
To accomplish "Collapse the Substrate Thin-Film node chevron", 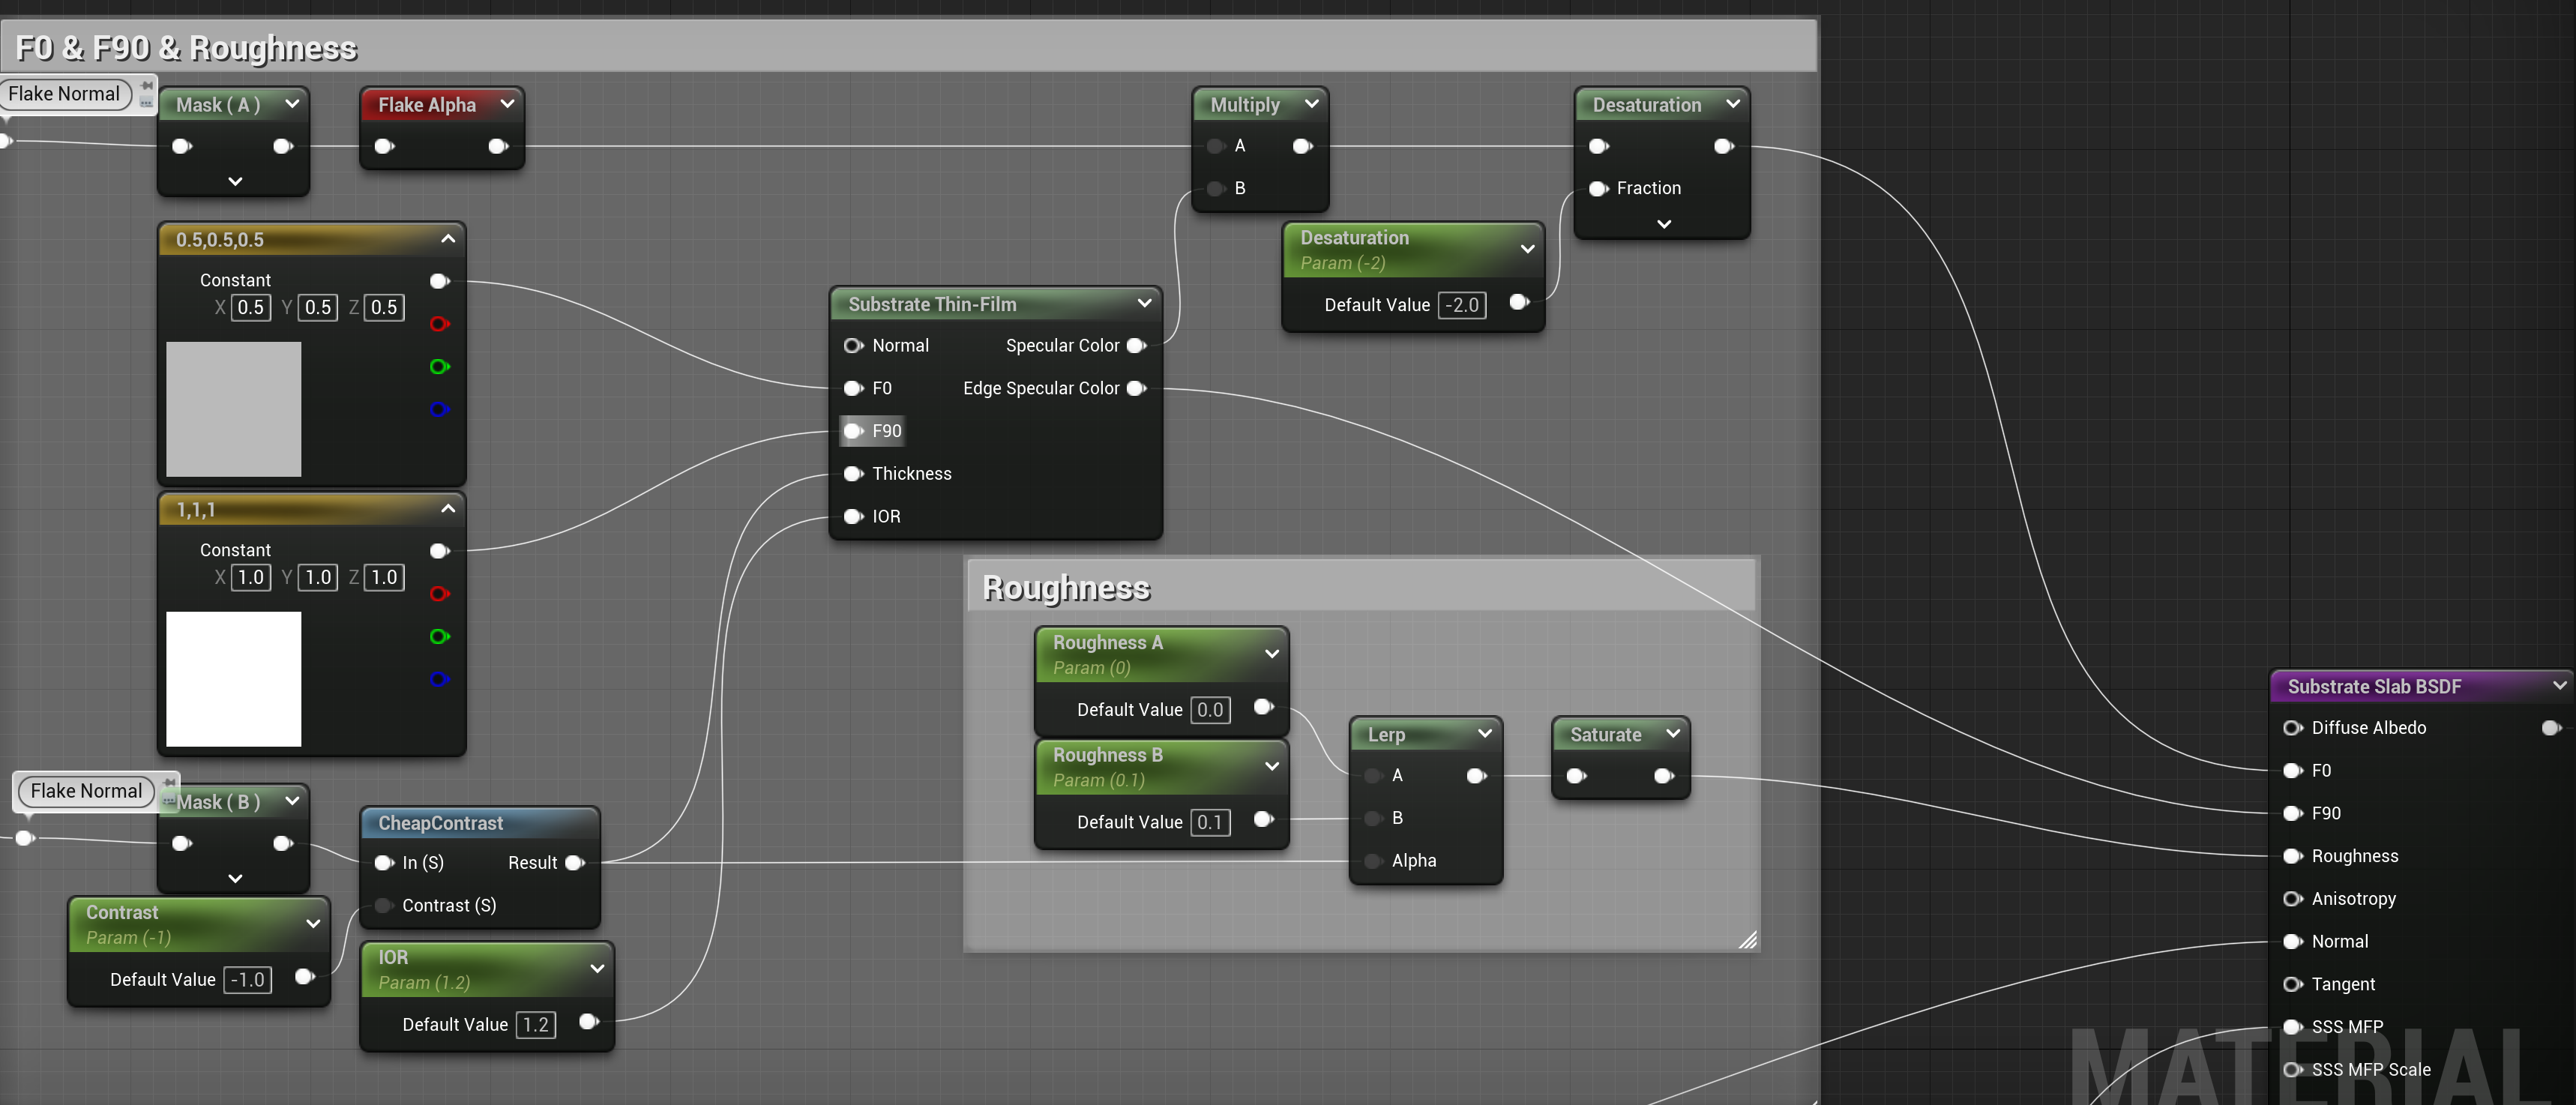I will coord(1144,303).
